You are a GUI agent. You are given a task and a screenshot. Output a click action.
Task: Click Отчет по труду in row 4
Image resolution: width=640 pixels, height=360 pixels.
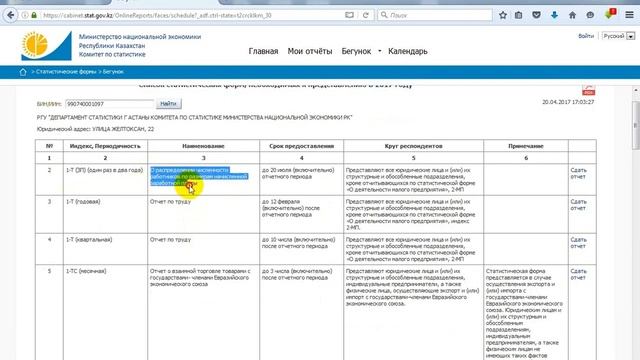(170, 240)
